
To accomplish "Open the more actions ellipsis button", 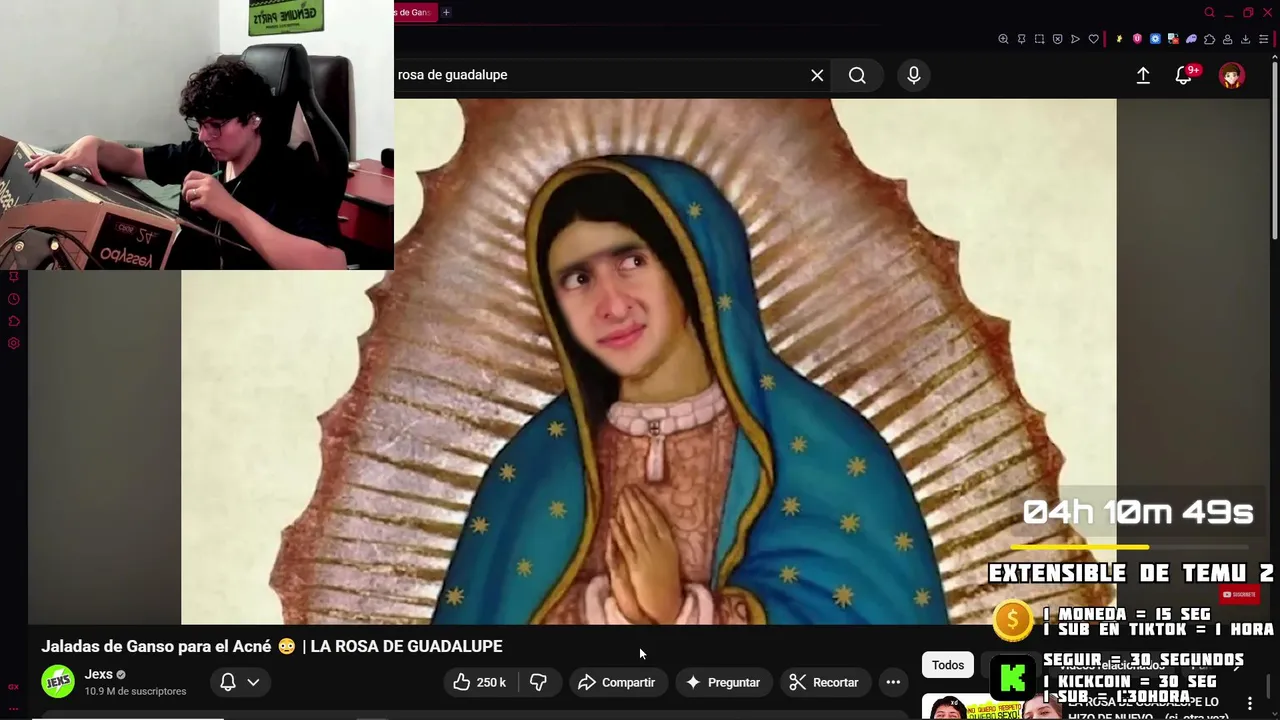I will 893,682.
